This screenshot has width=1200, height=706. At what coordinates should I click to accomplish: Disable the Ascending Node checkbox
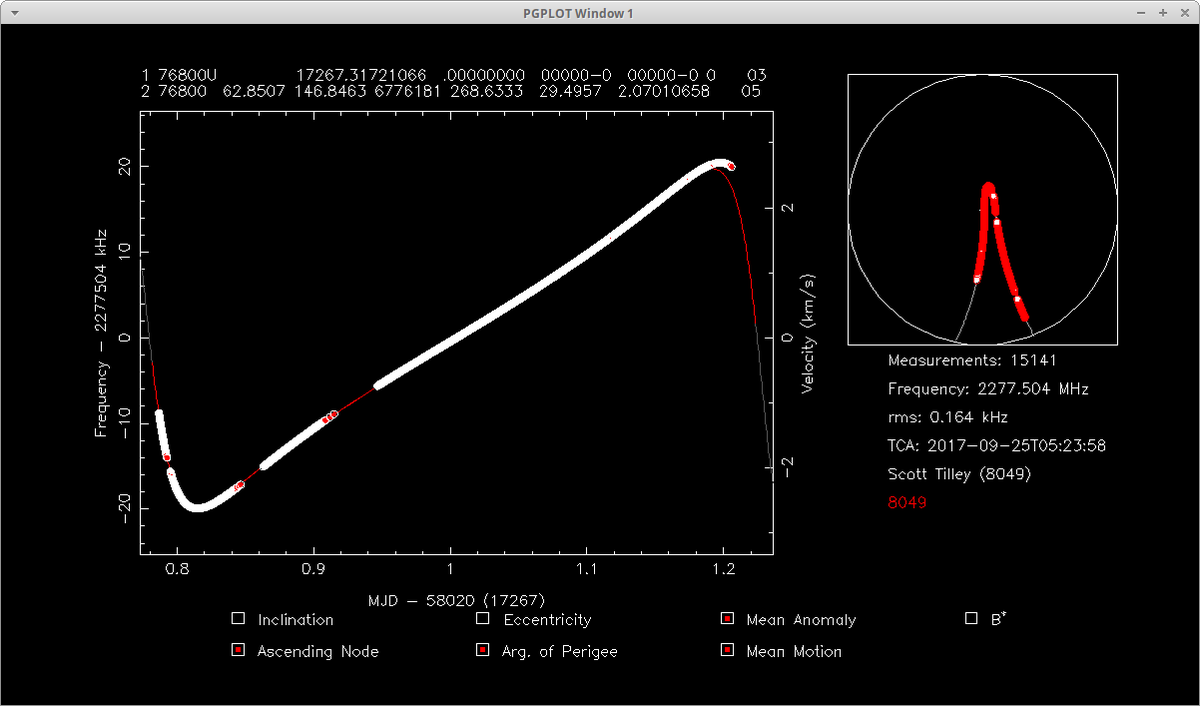point(238,651)
